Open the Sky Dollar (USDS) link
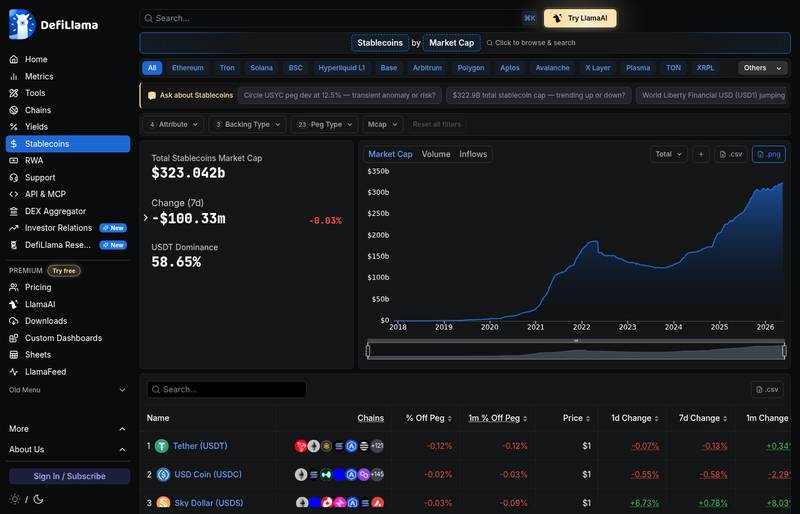 pyautogui.click(x=209, y=503)
